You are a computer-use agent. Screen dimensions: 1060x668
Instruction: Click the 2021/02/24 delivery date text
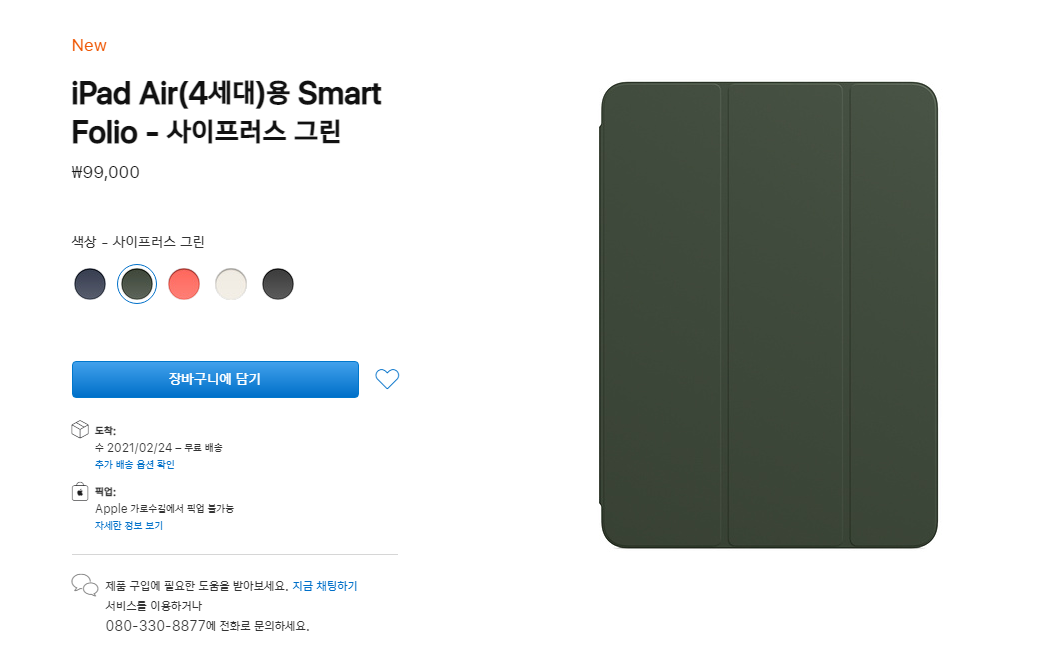[x=139, y=448]
